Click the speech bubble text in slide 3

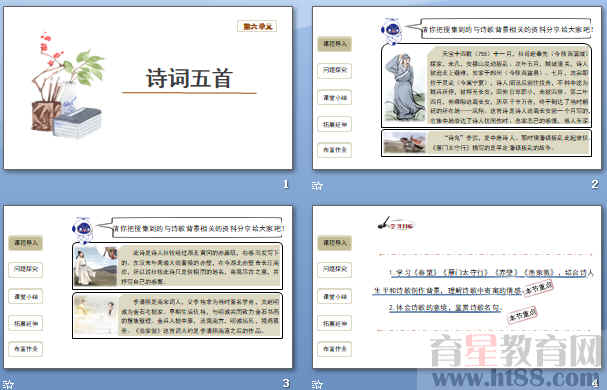pyautogui.click(x=199, y=229)
